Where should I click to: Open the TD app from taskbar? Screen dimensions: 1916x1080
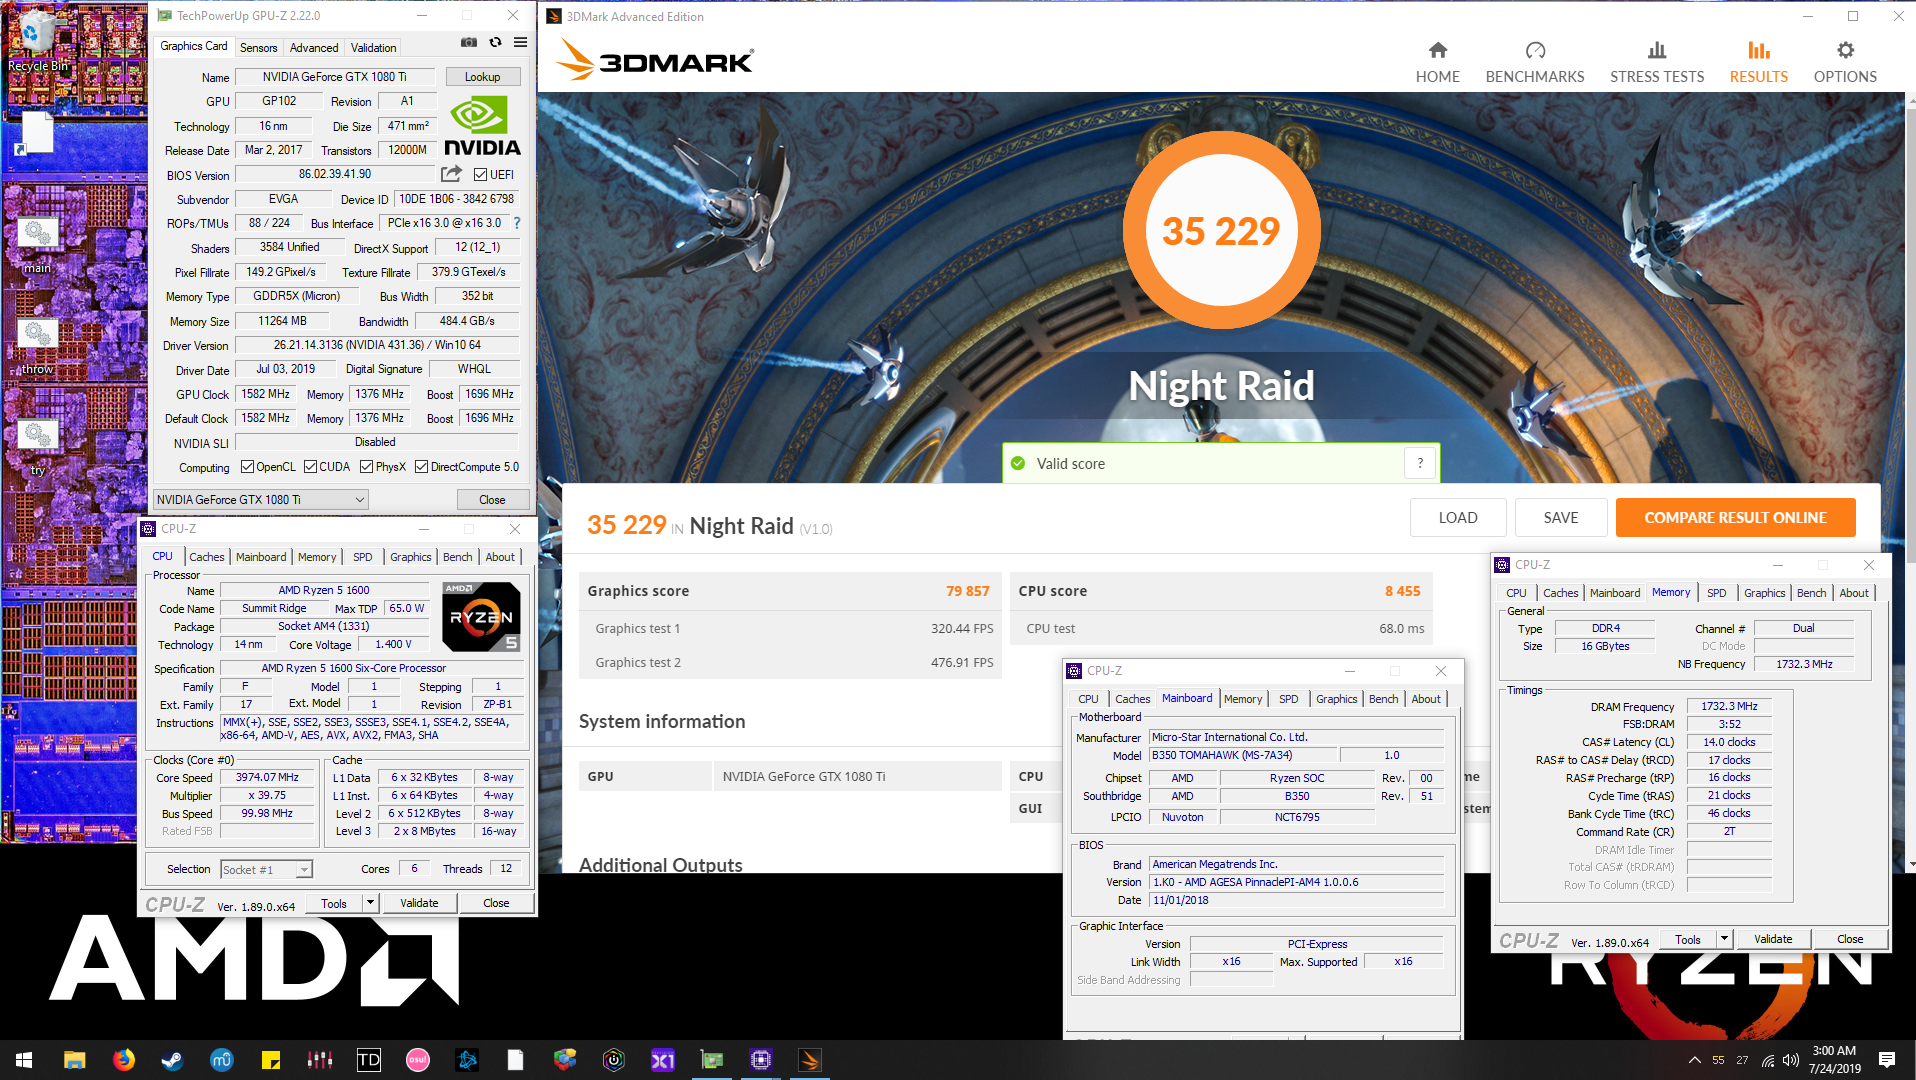tap(368, 1060)
